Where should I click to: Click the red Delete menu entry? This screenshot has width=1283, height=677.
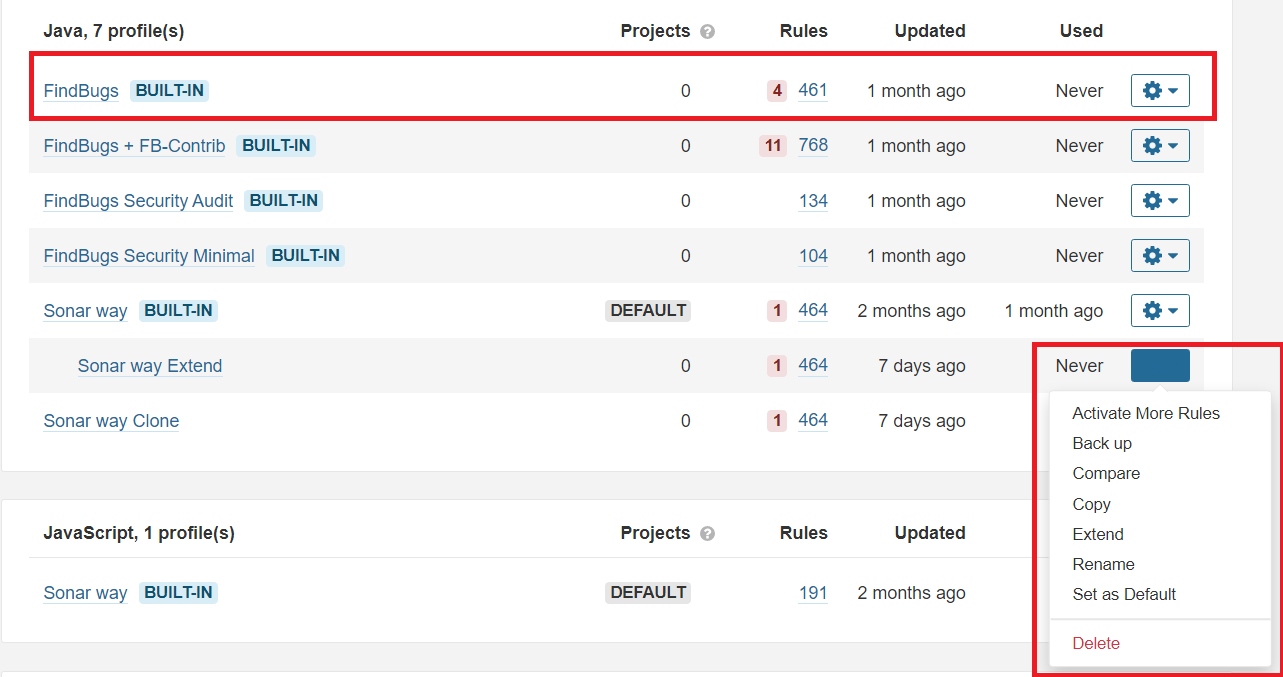coord(1096,643)
